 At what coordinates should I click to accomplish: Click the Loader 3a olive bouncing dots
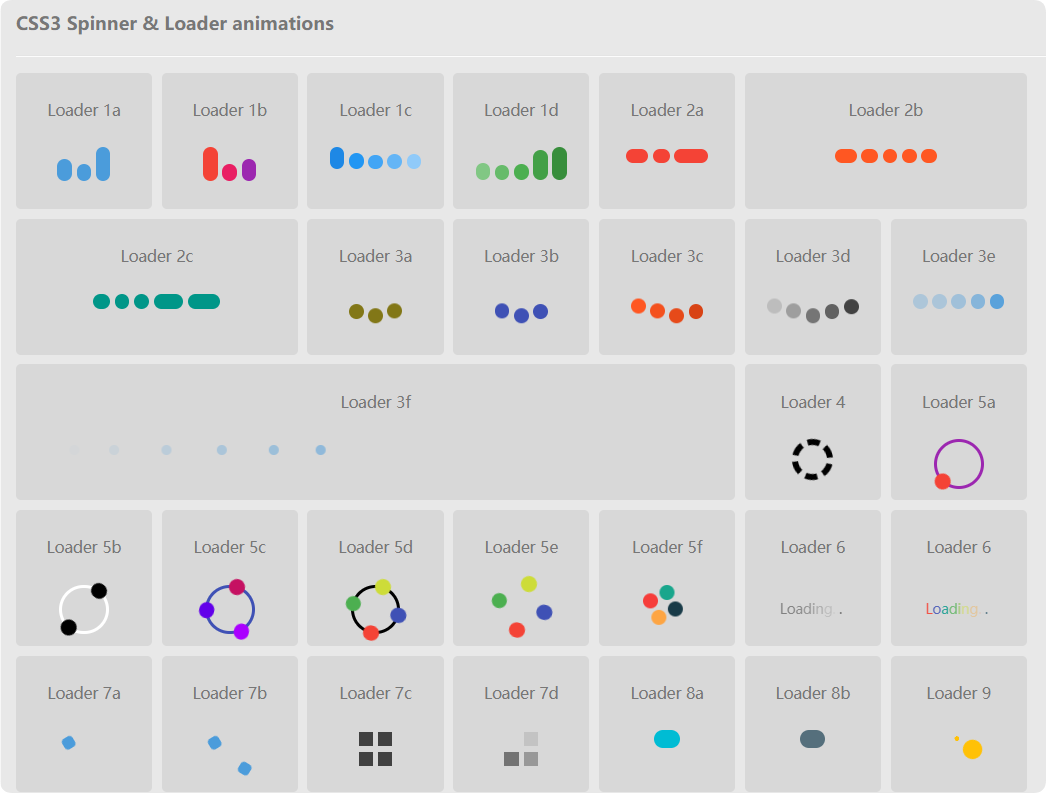(x=376, y=312)
